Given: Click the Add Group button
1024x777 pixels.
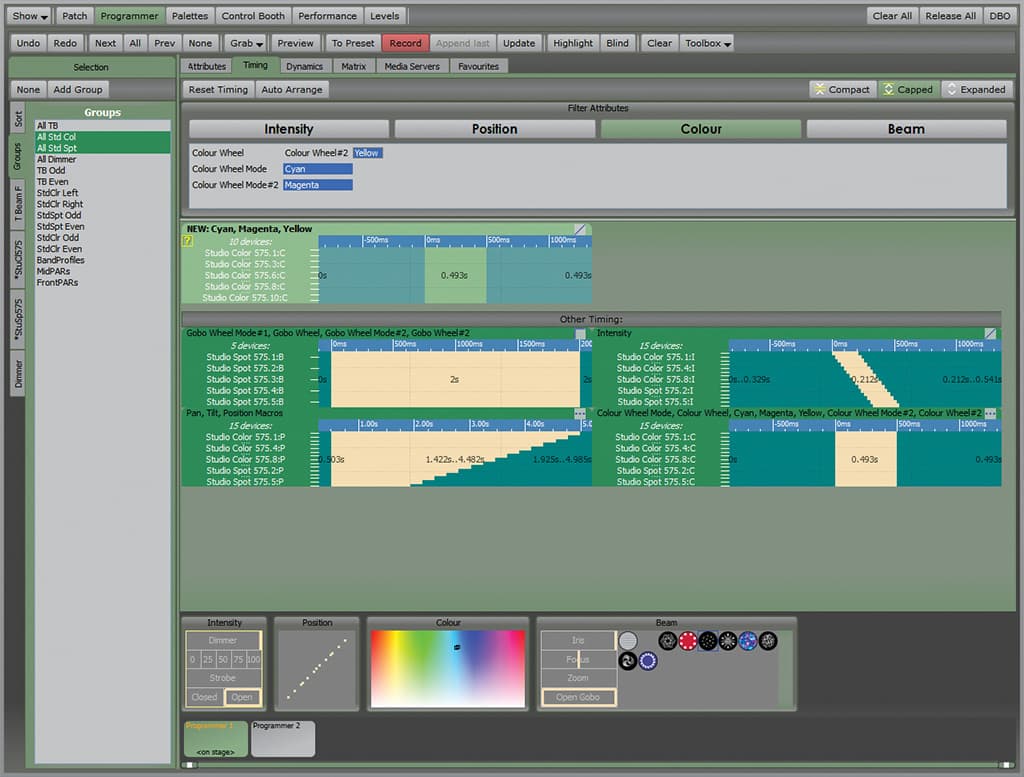Looking at the screenshot, I should point(78,89).
